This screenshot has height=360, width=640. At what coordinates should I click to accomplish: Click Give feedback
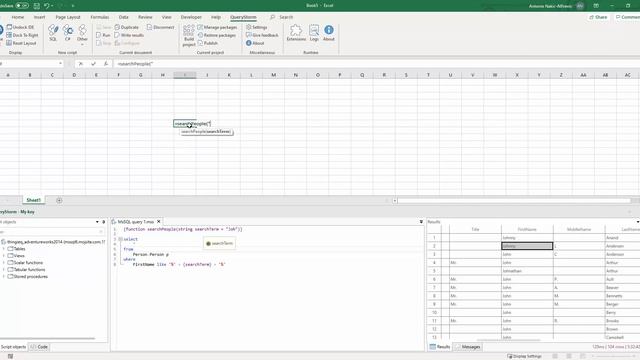tap(262, 35)
